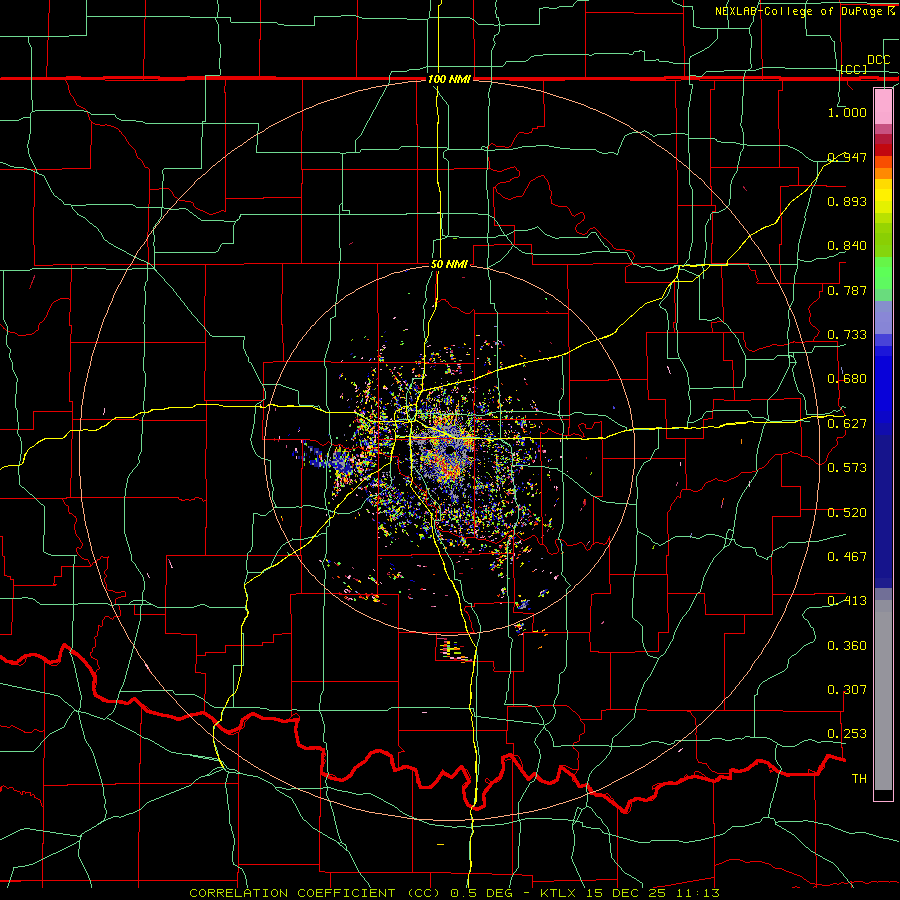Click the 50 NMI range ring label
This screenshot has height=900, width=900.
(449, 265)
